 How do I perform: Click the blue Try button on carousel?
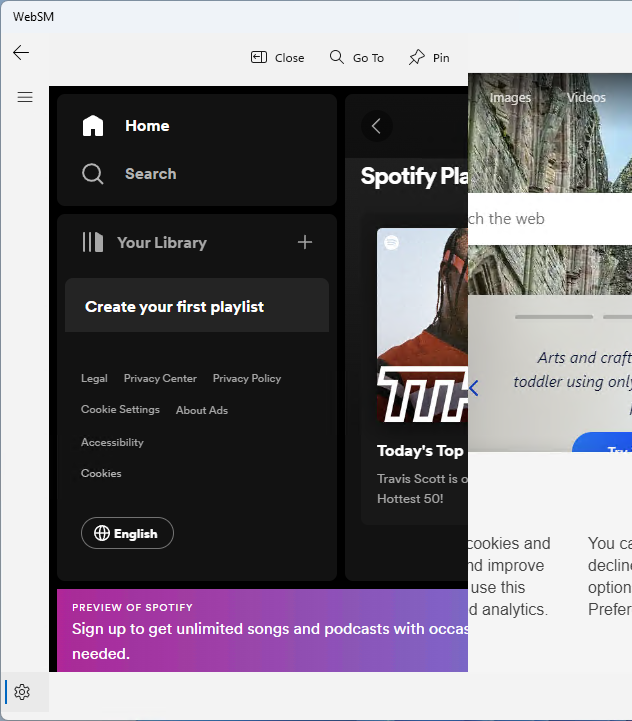click(x=602, y=442)
